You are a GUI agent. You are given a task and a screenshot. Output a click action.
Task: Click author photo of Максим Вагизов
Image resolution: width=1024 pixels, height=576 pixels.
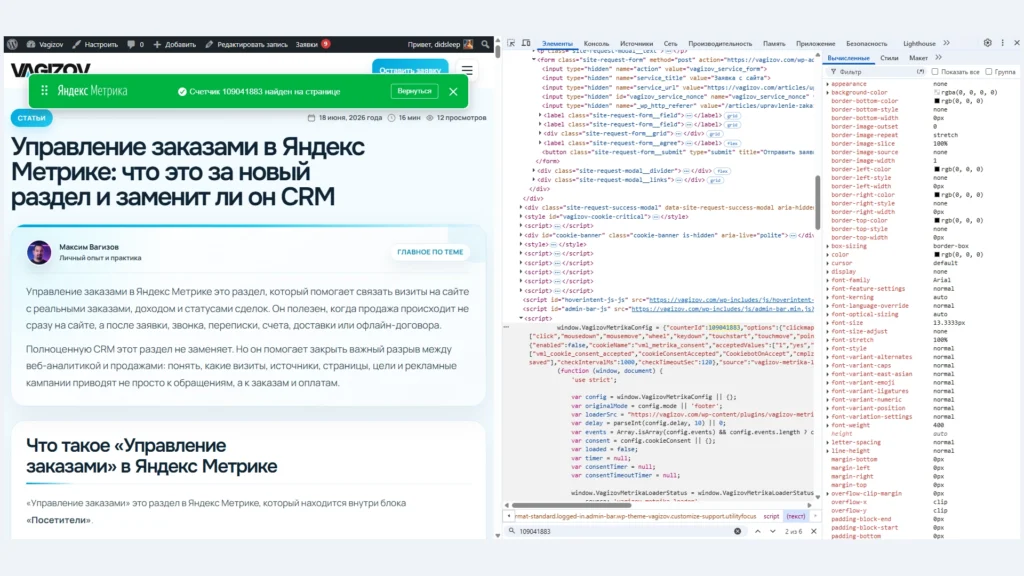tap(39, 252)
